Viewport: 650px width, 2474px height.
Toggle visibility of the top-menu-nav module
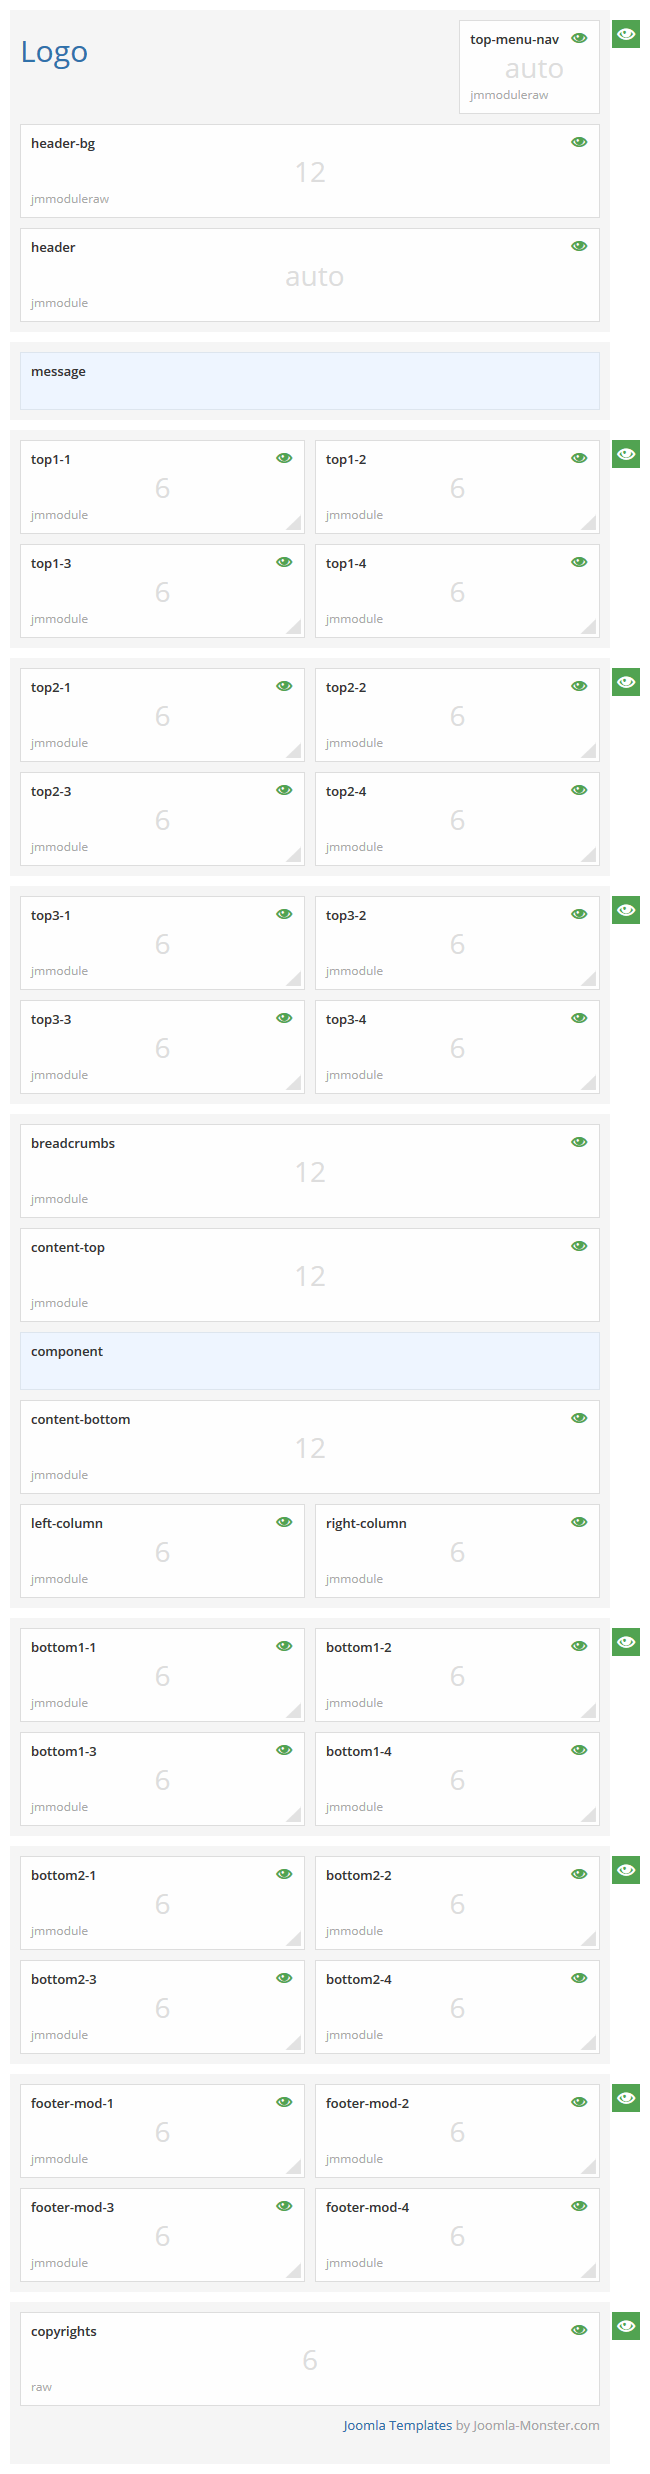[x=579, y=38]
